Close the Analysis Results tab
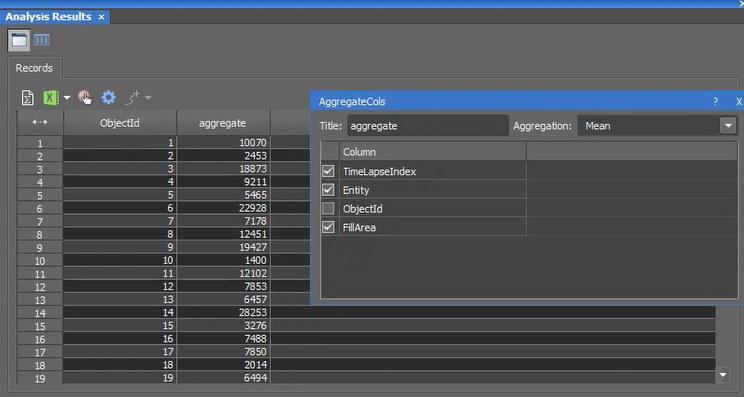This screenshot has width=744, height=397. (102, 17)
